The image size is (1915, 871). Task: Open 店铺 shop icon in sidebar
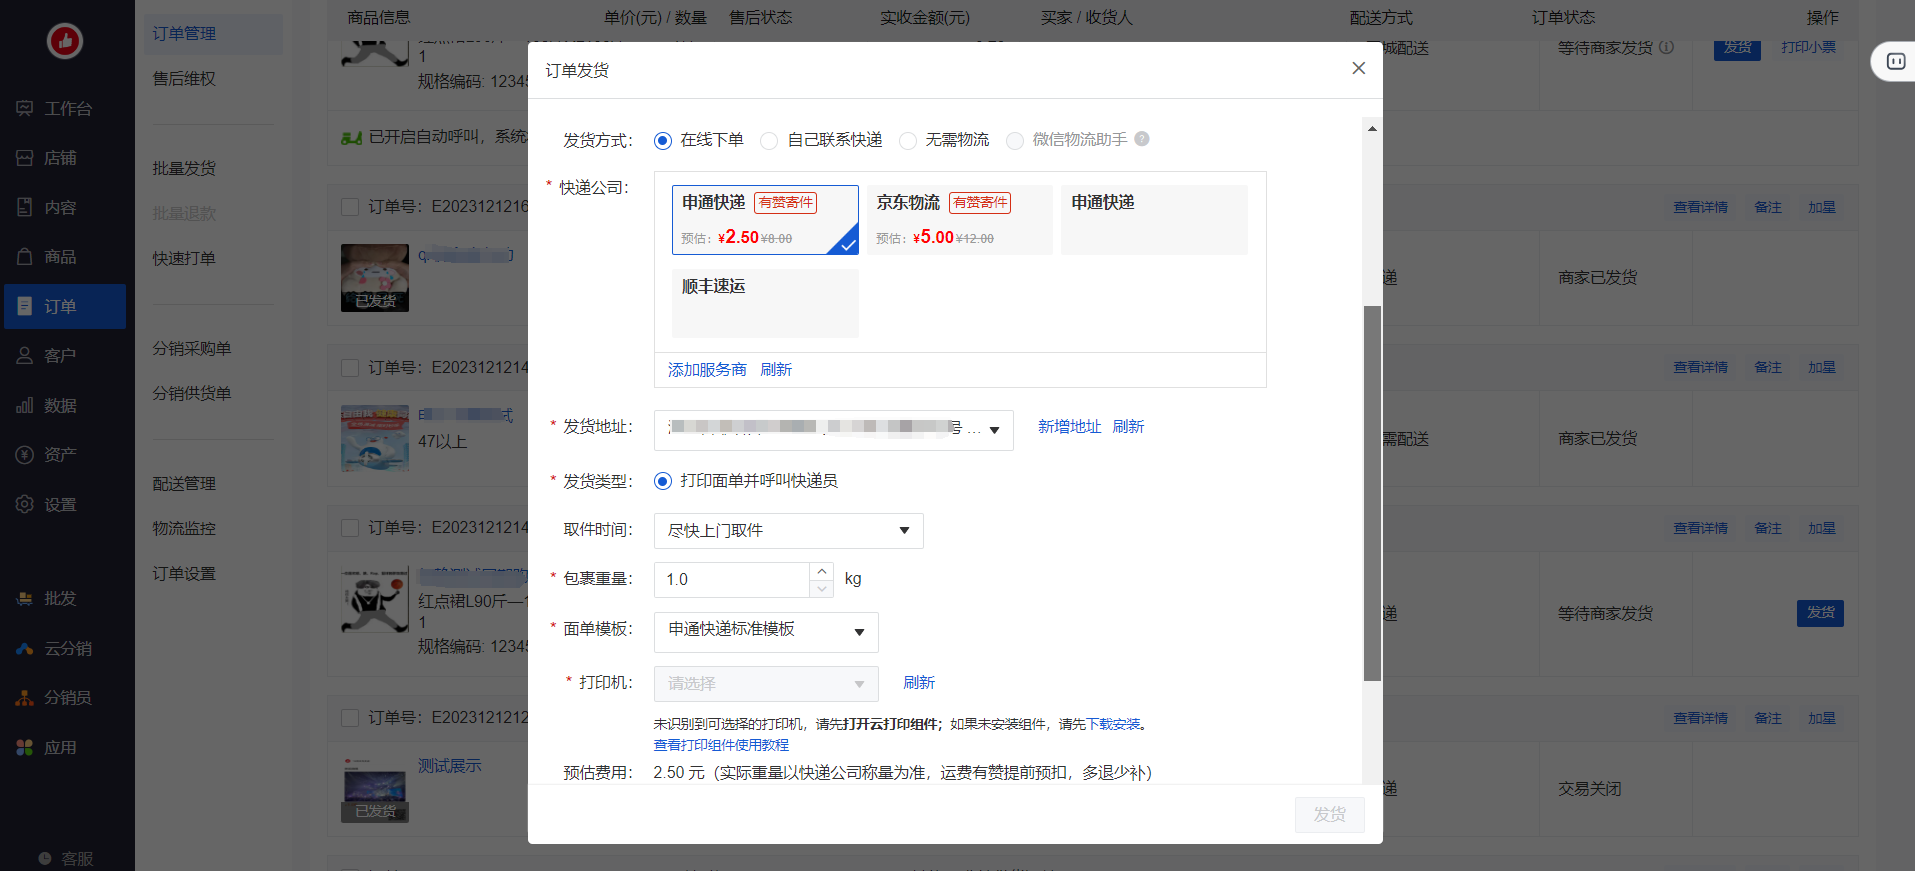(x=24, y=158)
